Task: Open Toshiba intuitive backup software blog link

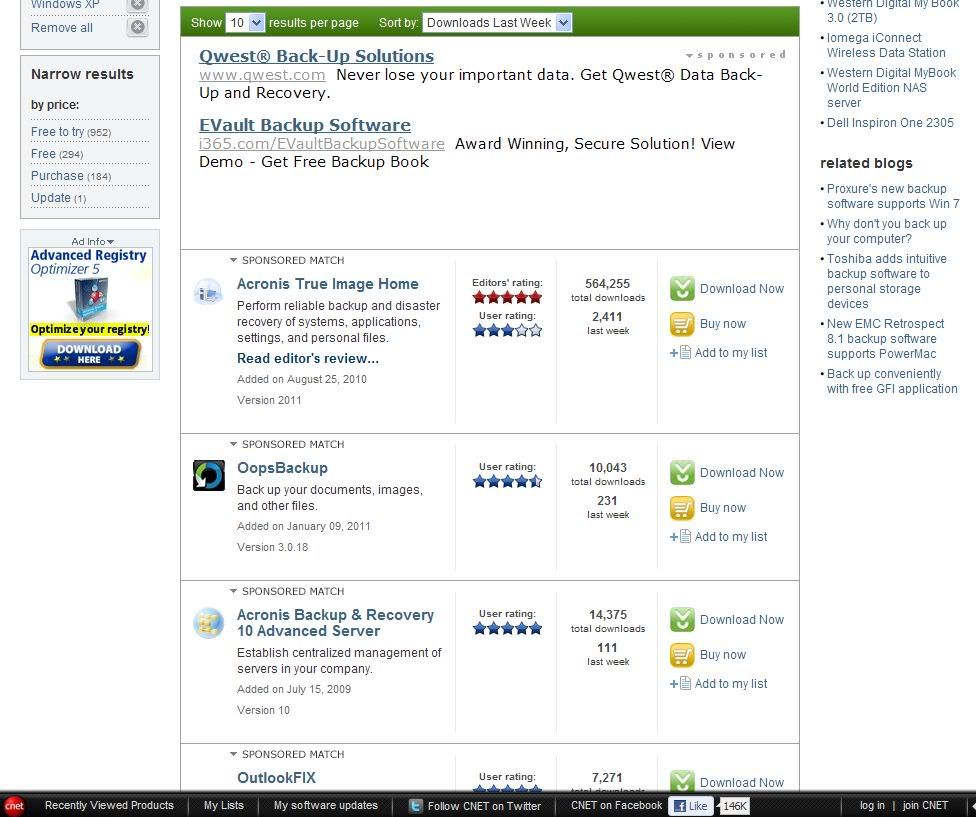Action: 886,281
